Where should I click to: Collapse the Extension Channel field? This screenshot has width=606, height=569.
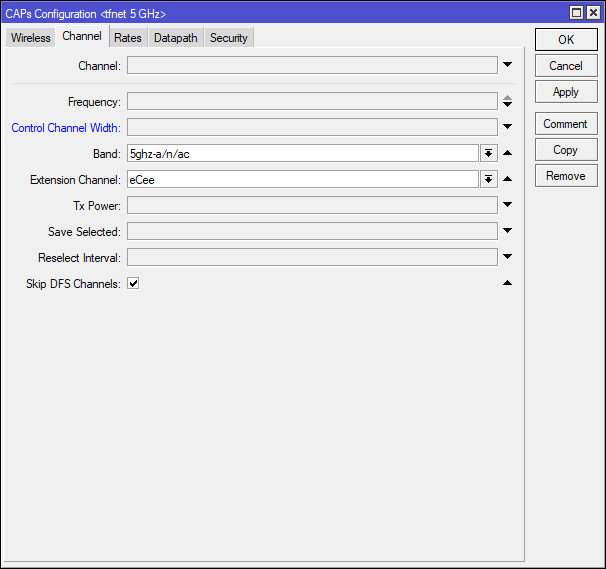click(x=507, y=179)
